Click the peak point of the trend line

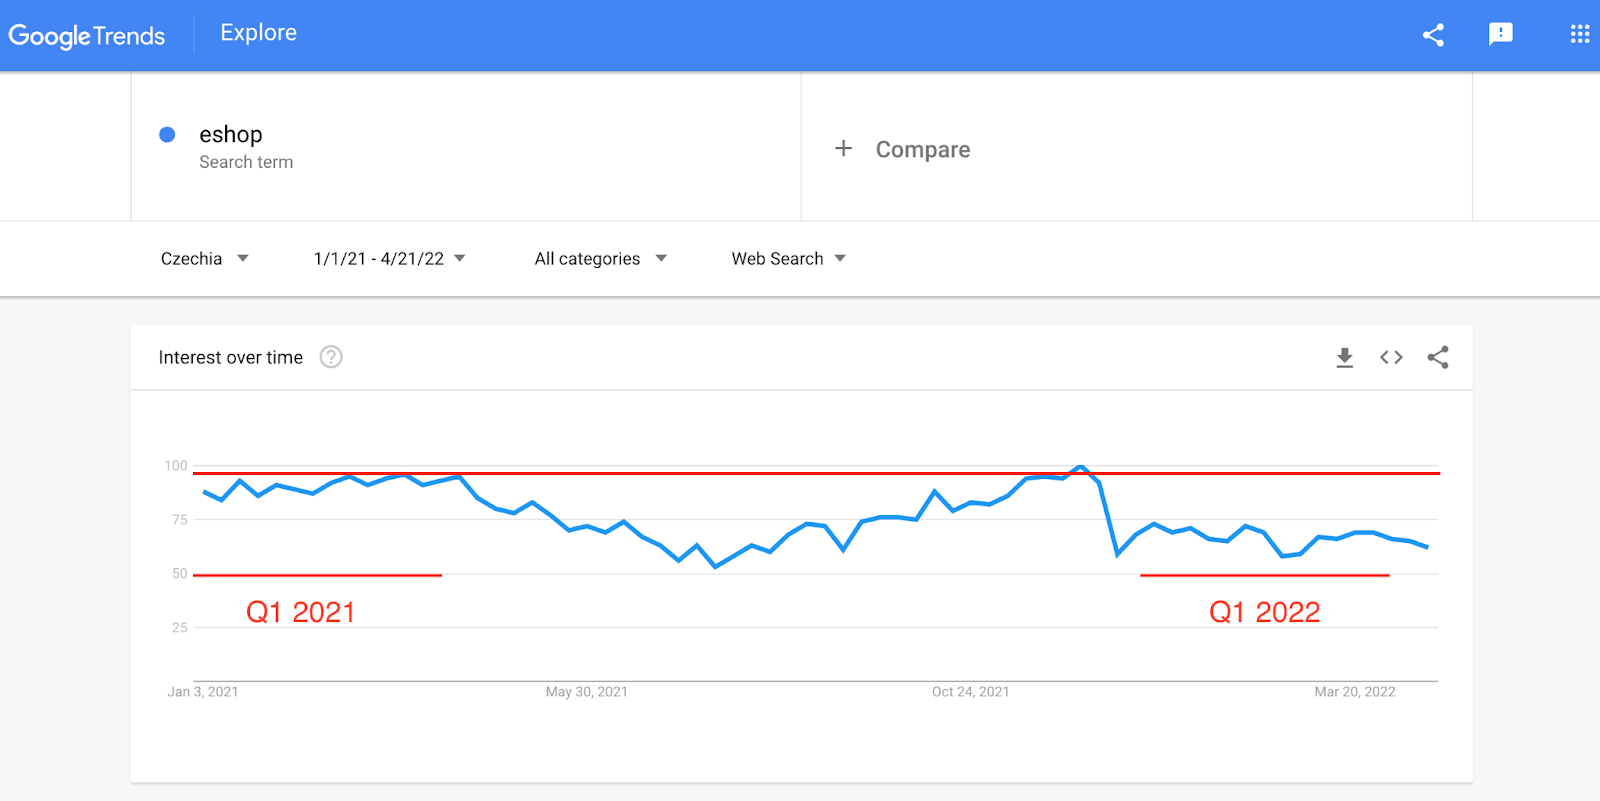[1080, 466]
